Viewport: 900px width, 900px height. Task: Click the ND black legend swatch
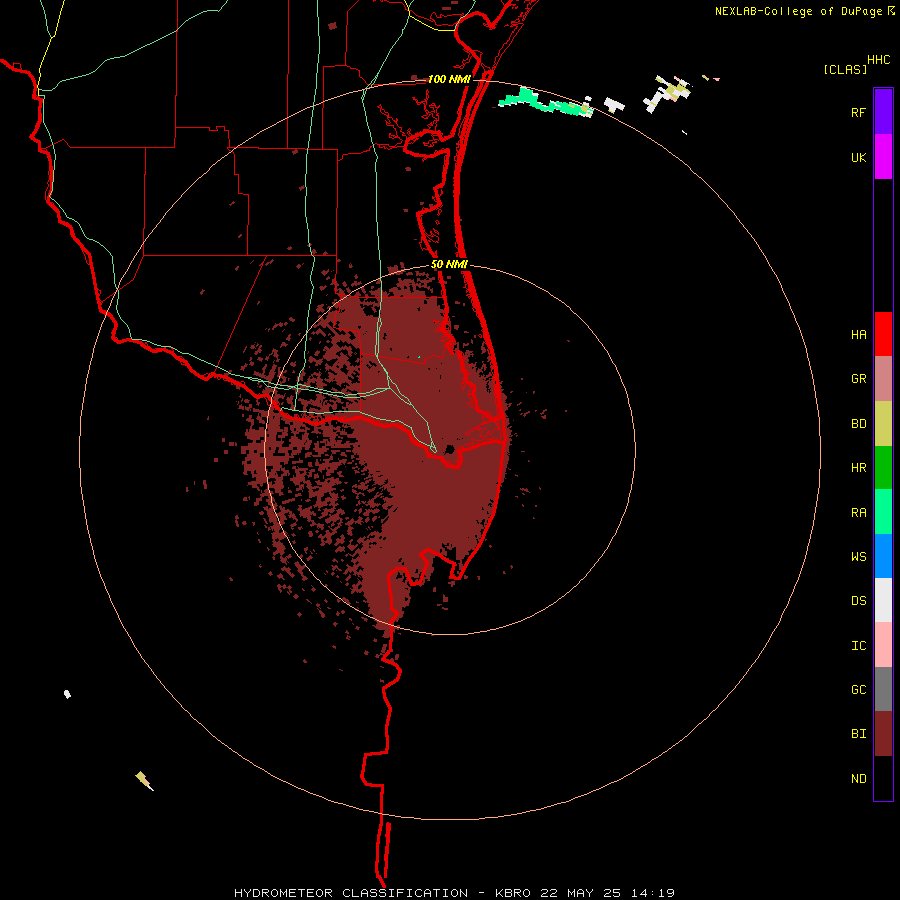click(x=883, y=778)
